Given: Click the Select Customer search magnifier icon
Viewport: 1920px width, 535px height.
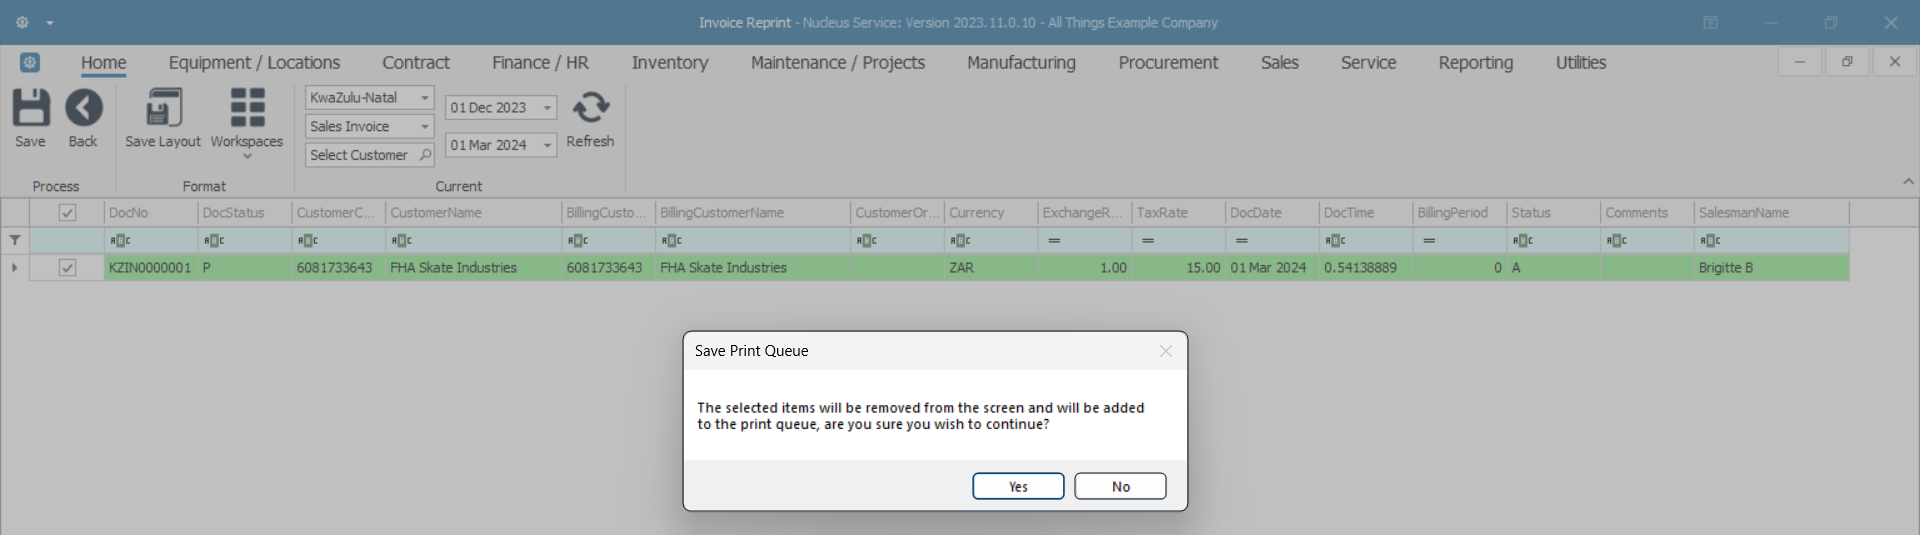Looking at the screenshot, I should point(425,155).
